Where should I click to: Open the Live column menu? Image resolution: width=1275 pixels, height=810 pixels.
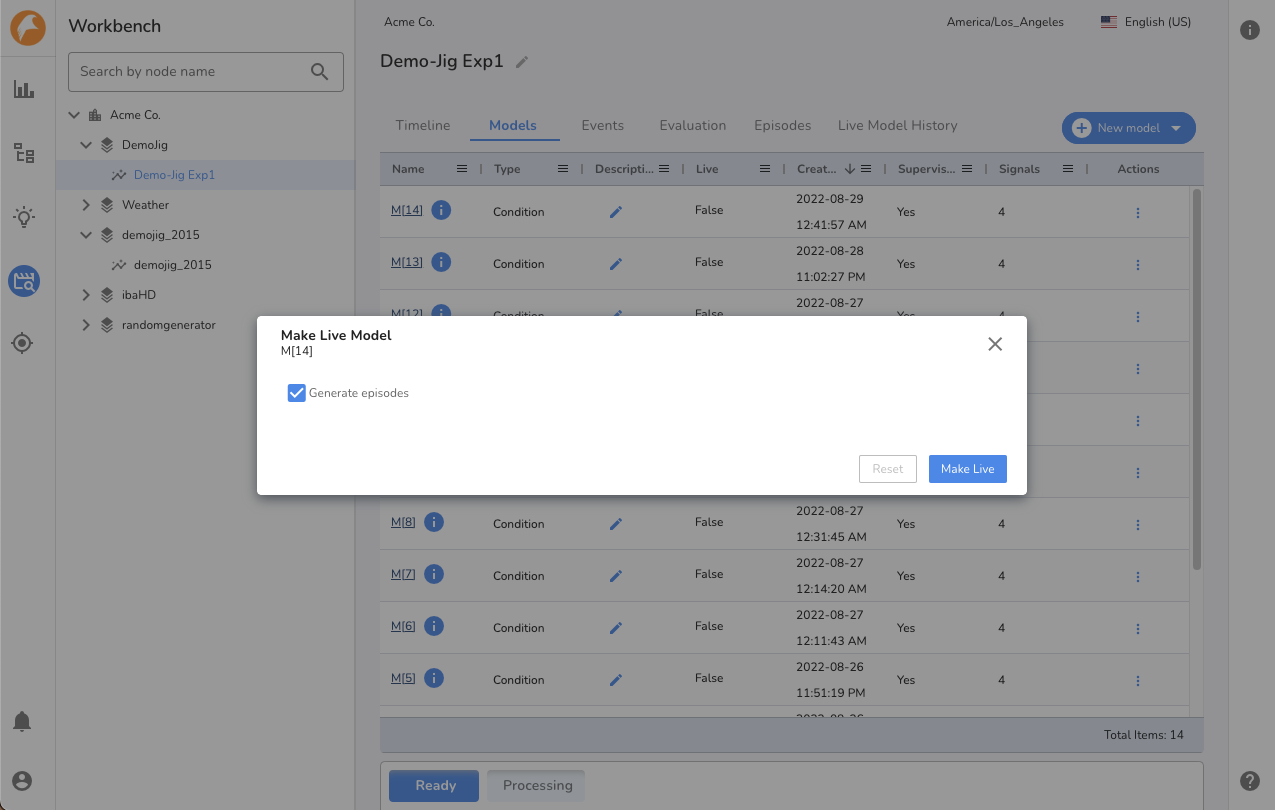click(765, 169)
